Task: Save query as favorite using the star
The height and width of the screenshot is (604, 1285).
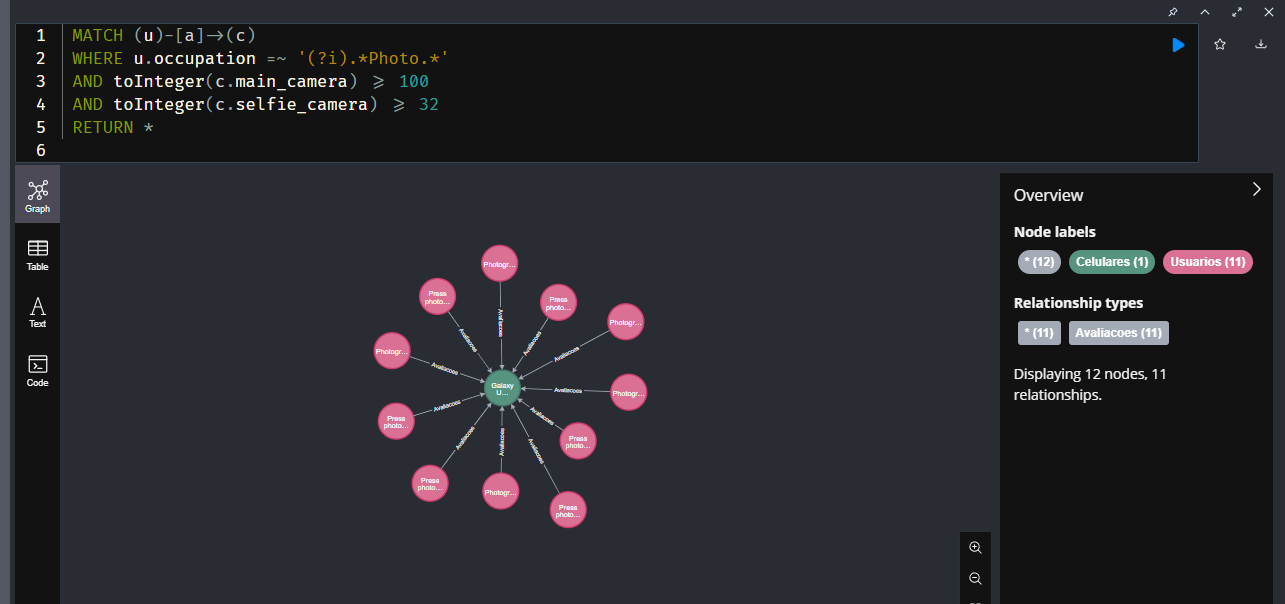Action: pyautogui.click(x=1220, y=44)
